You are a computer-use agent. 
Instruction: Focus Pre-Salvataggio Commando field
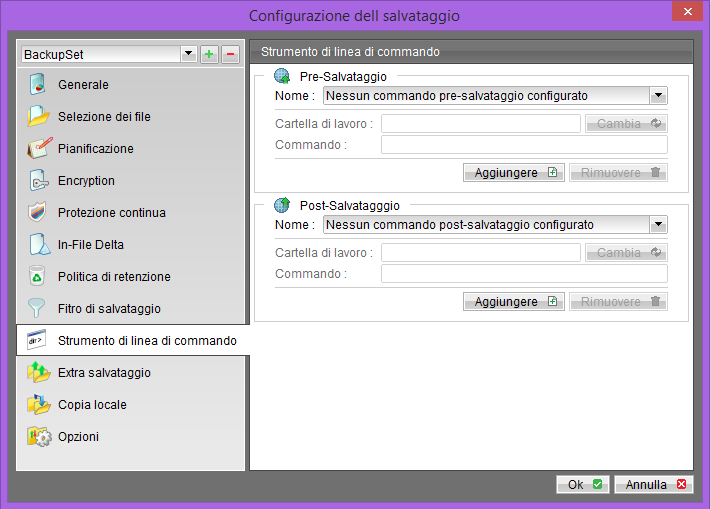524,145
